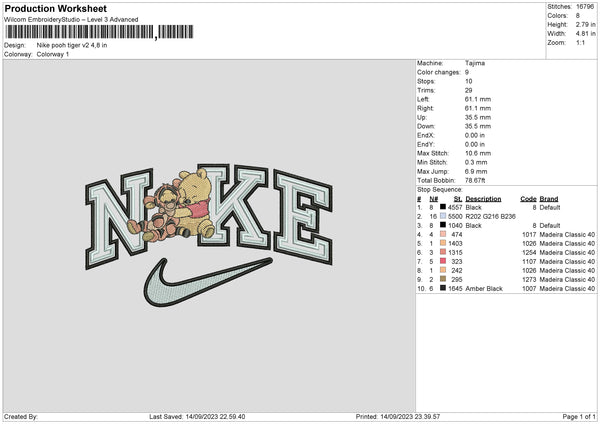Click the Wilcom EmbroideryStudio Level 3 Advanced text
Screen dimensions: 600x424
(71, 20)
